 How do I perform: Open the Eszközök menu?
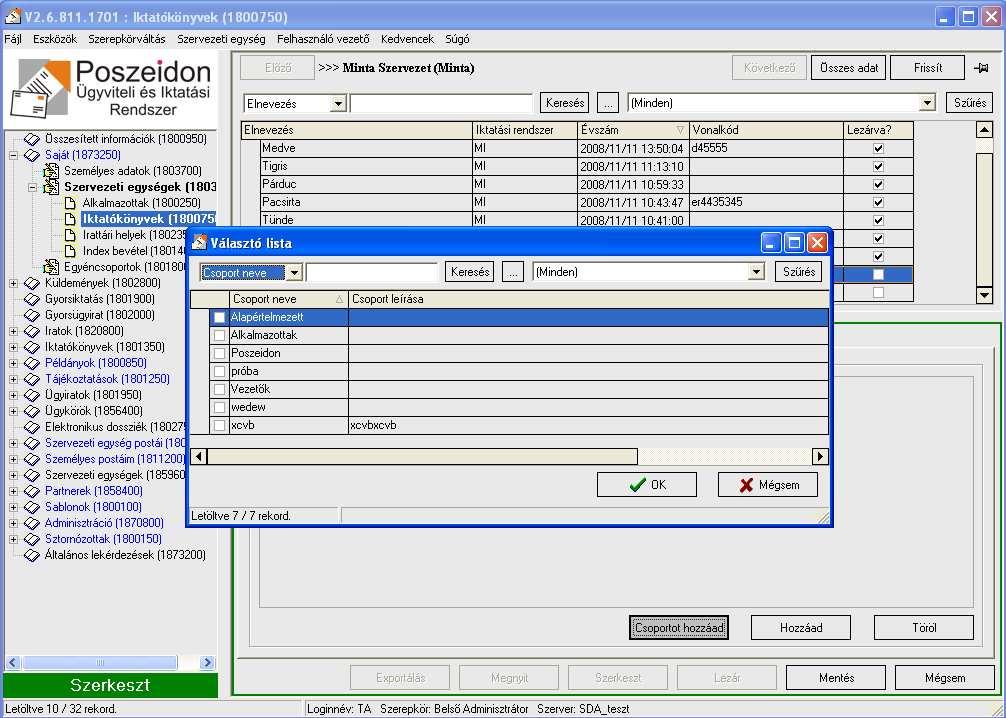click(x=55, y=39)
